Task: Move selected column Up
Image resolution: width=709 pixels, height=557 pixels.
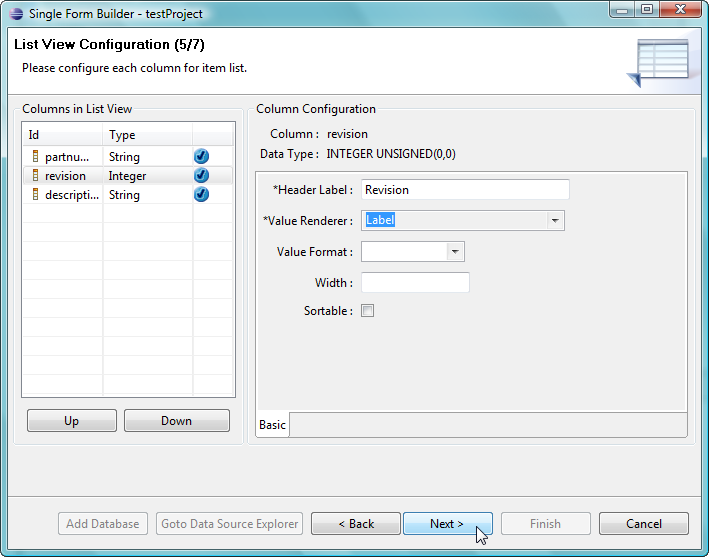Action: pyautogui.click(x=71, y=421)
